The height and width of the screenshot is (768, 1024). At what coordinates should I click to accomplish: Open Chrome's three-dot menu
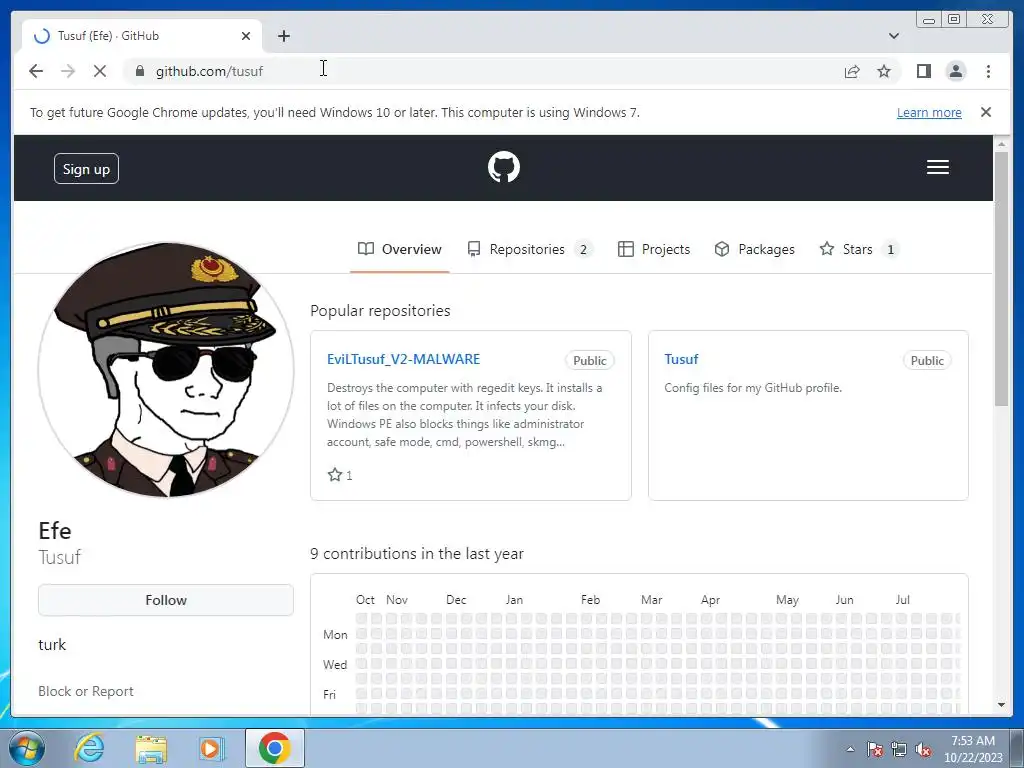[988, 71]
